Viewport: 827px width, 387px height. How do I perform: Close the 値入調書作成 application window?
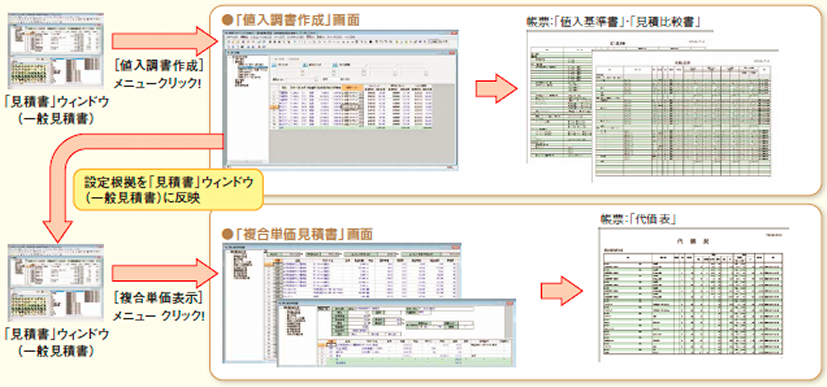[454, 33]
